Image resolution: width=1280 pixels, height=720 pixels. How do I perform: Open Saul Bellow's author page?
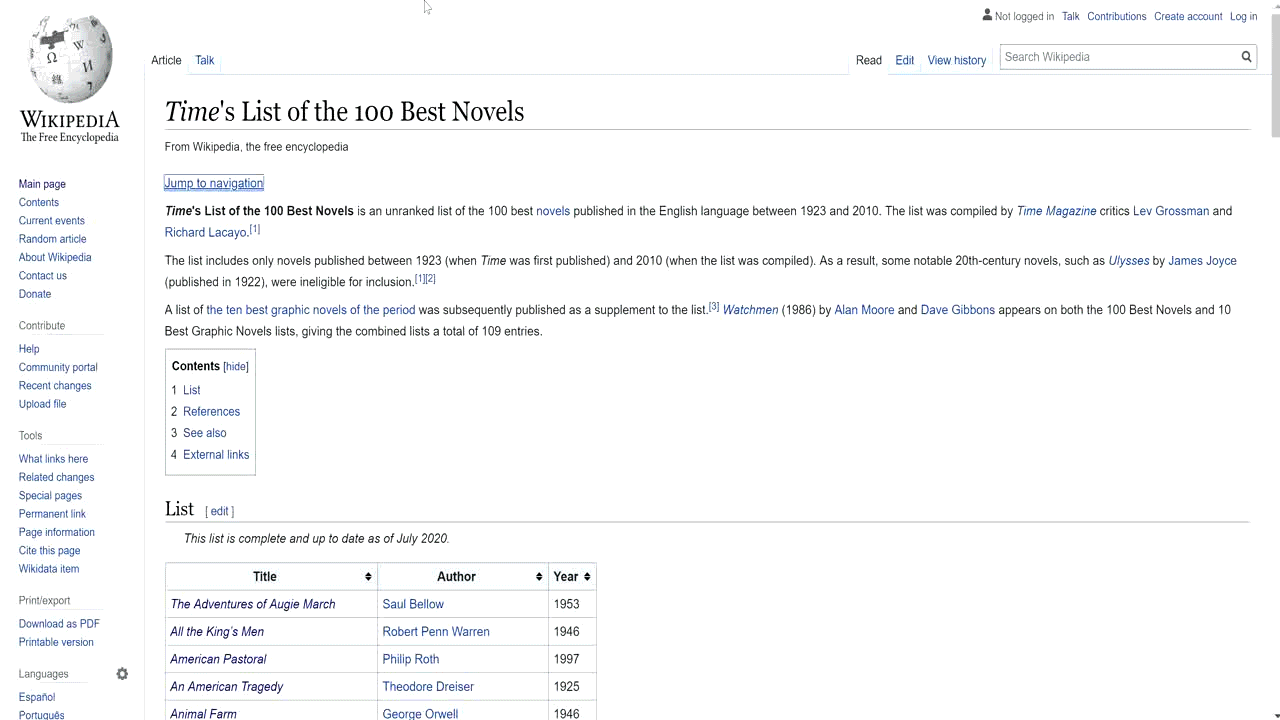tap(413, 604)
